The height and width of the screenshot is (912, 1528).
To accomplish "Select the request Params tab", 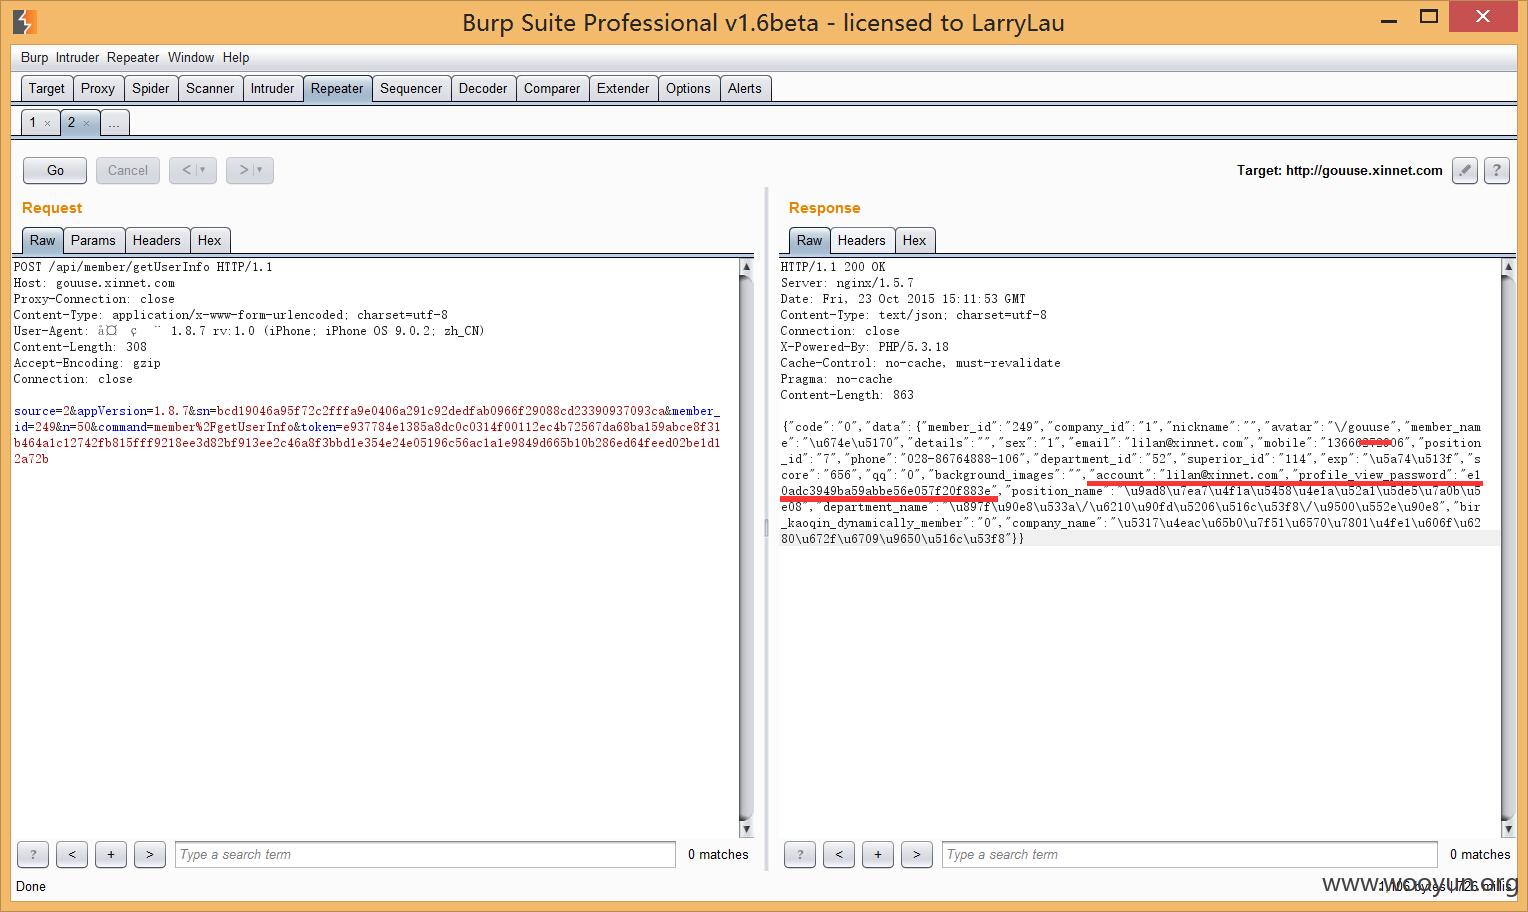I will [93, 240].
